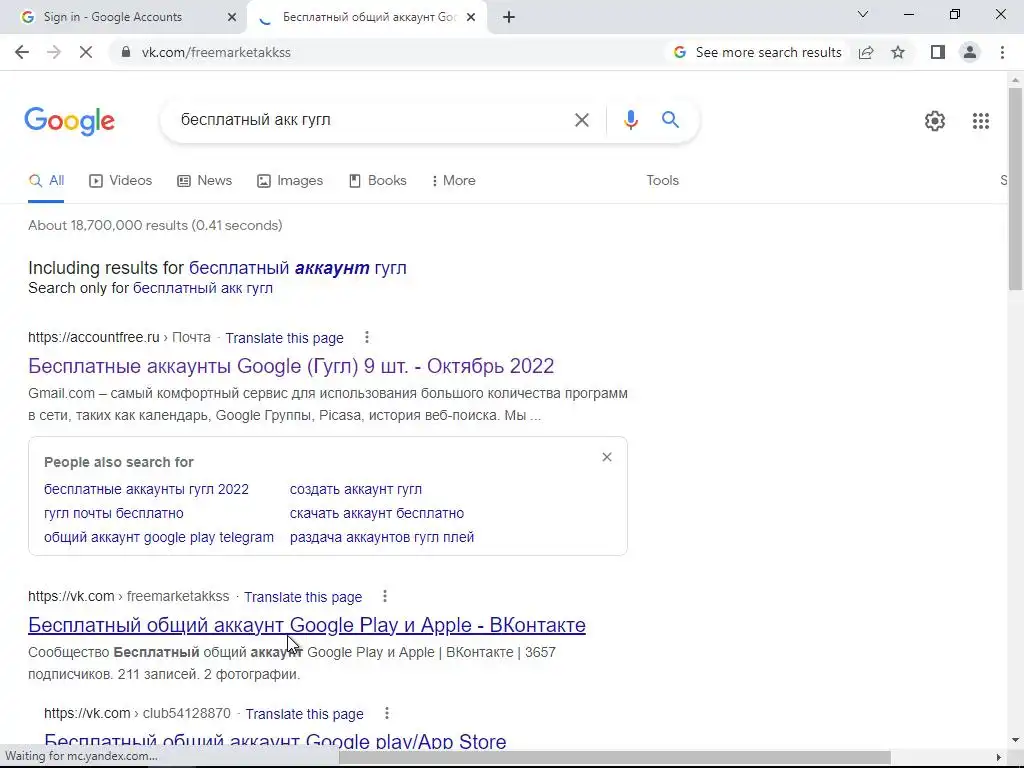Search создать аккаунт гугл
The height and width of the screenshot is (768, 1024).
(x=356, y=489)
